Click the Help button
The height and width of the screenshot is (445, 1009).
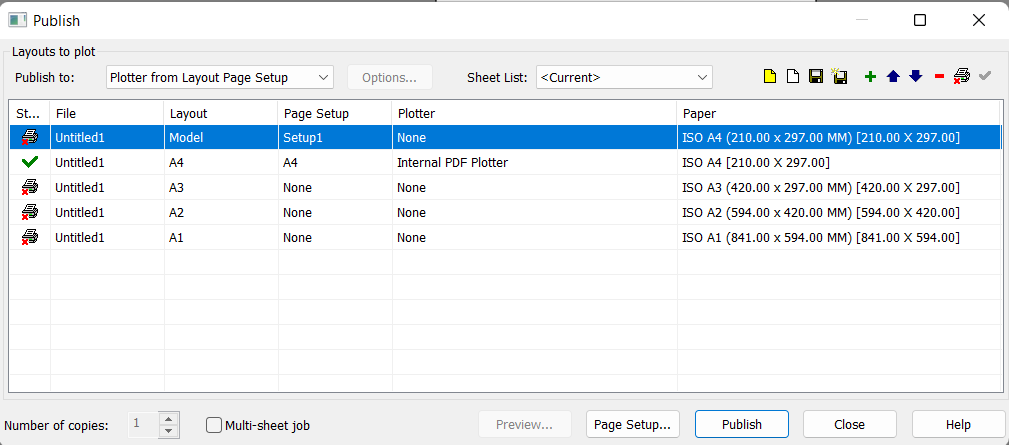click(x=957, y=424)
